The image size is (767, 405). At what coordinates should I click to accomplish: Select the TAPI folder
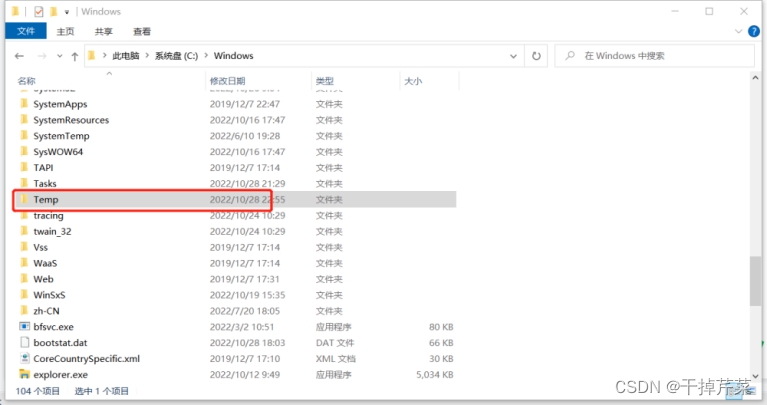43,168
